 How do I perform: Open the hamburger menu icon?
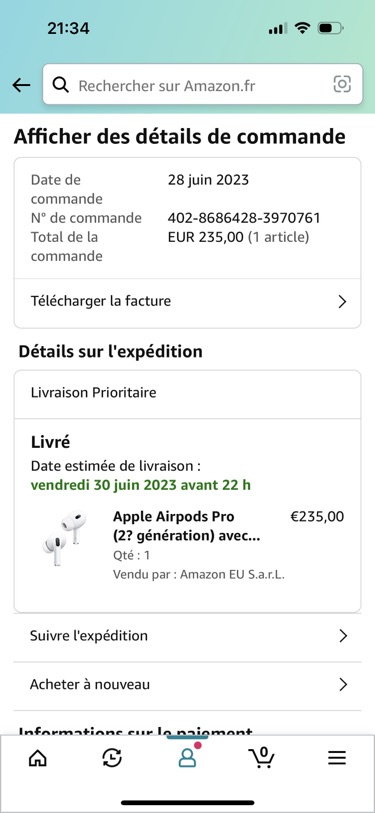click(337, 758)
